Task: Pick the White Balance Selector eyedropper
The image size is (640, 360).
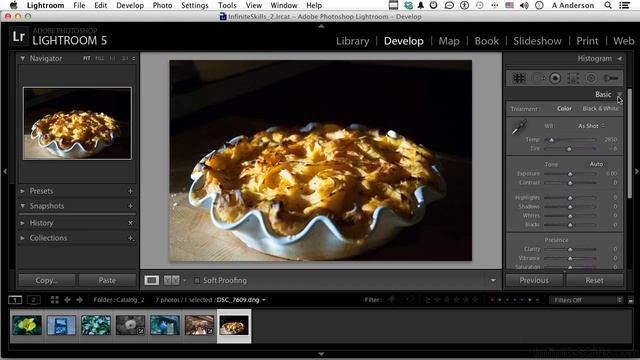Action: coord(519,127)
